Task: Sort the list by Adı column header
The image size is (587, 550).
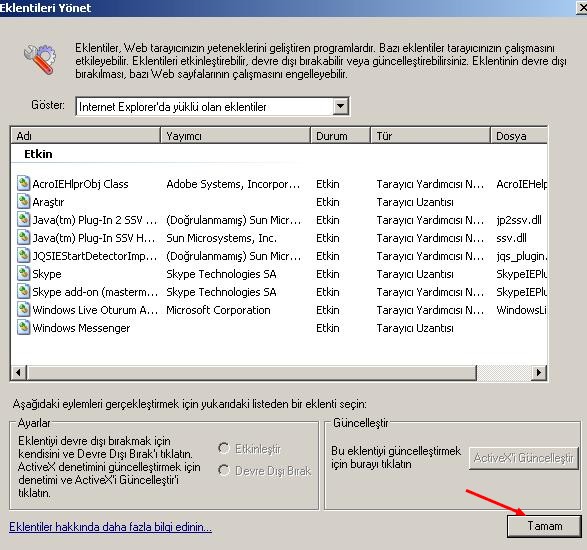Action: pyautogui.click(x=86, y=136)
